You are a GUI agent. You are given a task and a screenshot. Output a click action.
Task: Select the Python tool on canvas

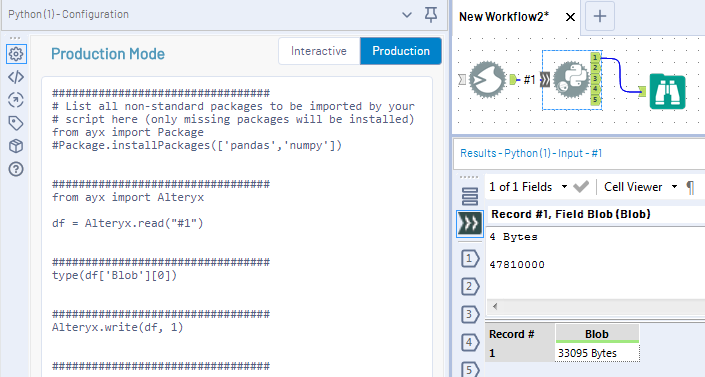[571, 80]
